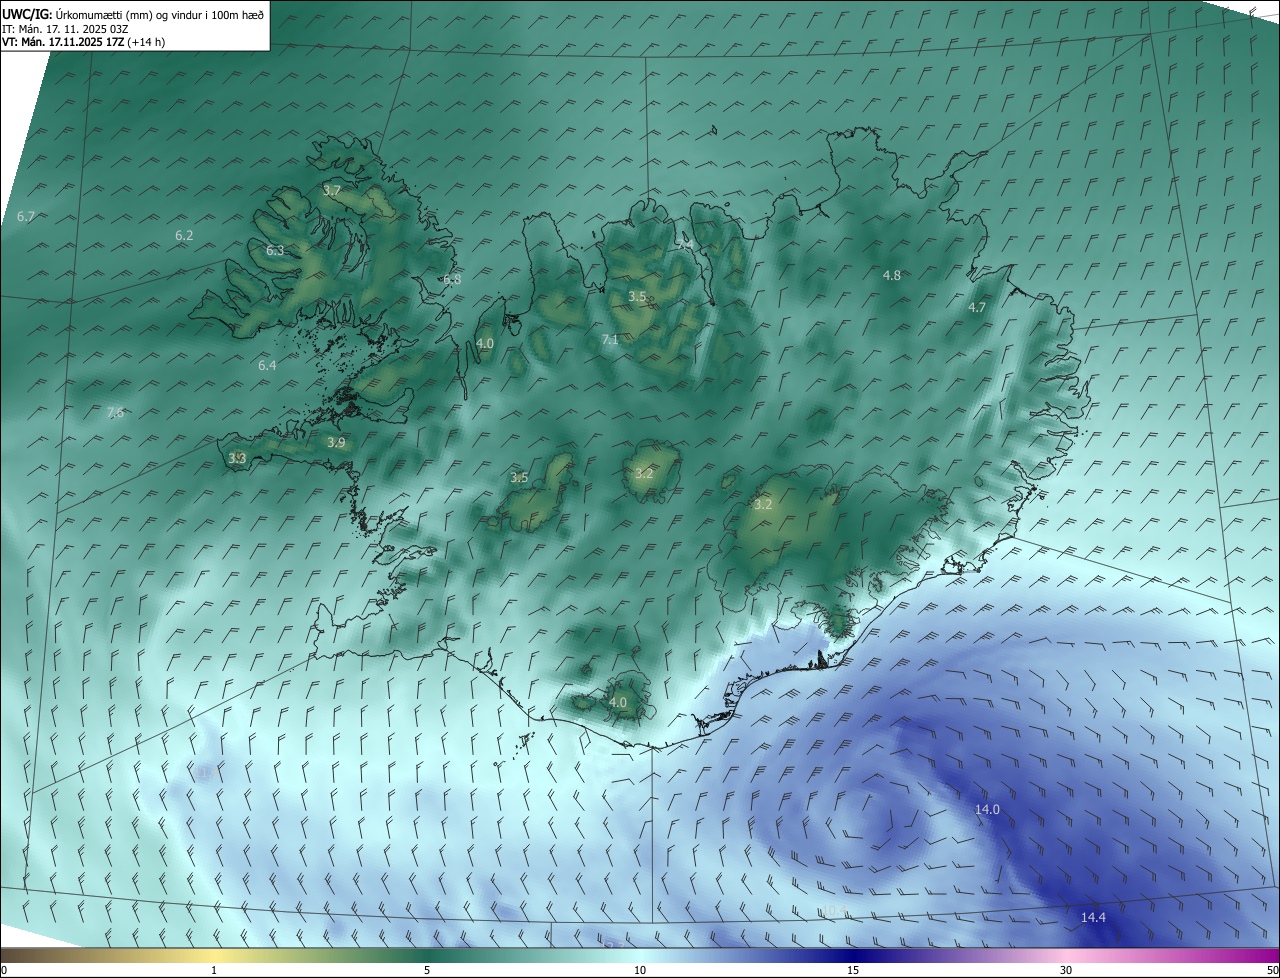Click the map value 6.4
The height and width of the screenshot is (978, 1280).
267,365
